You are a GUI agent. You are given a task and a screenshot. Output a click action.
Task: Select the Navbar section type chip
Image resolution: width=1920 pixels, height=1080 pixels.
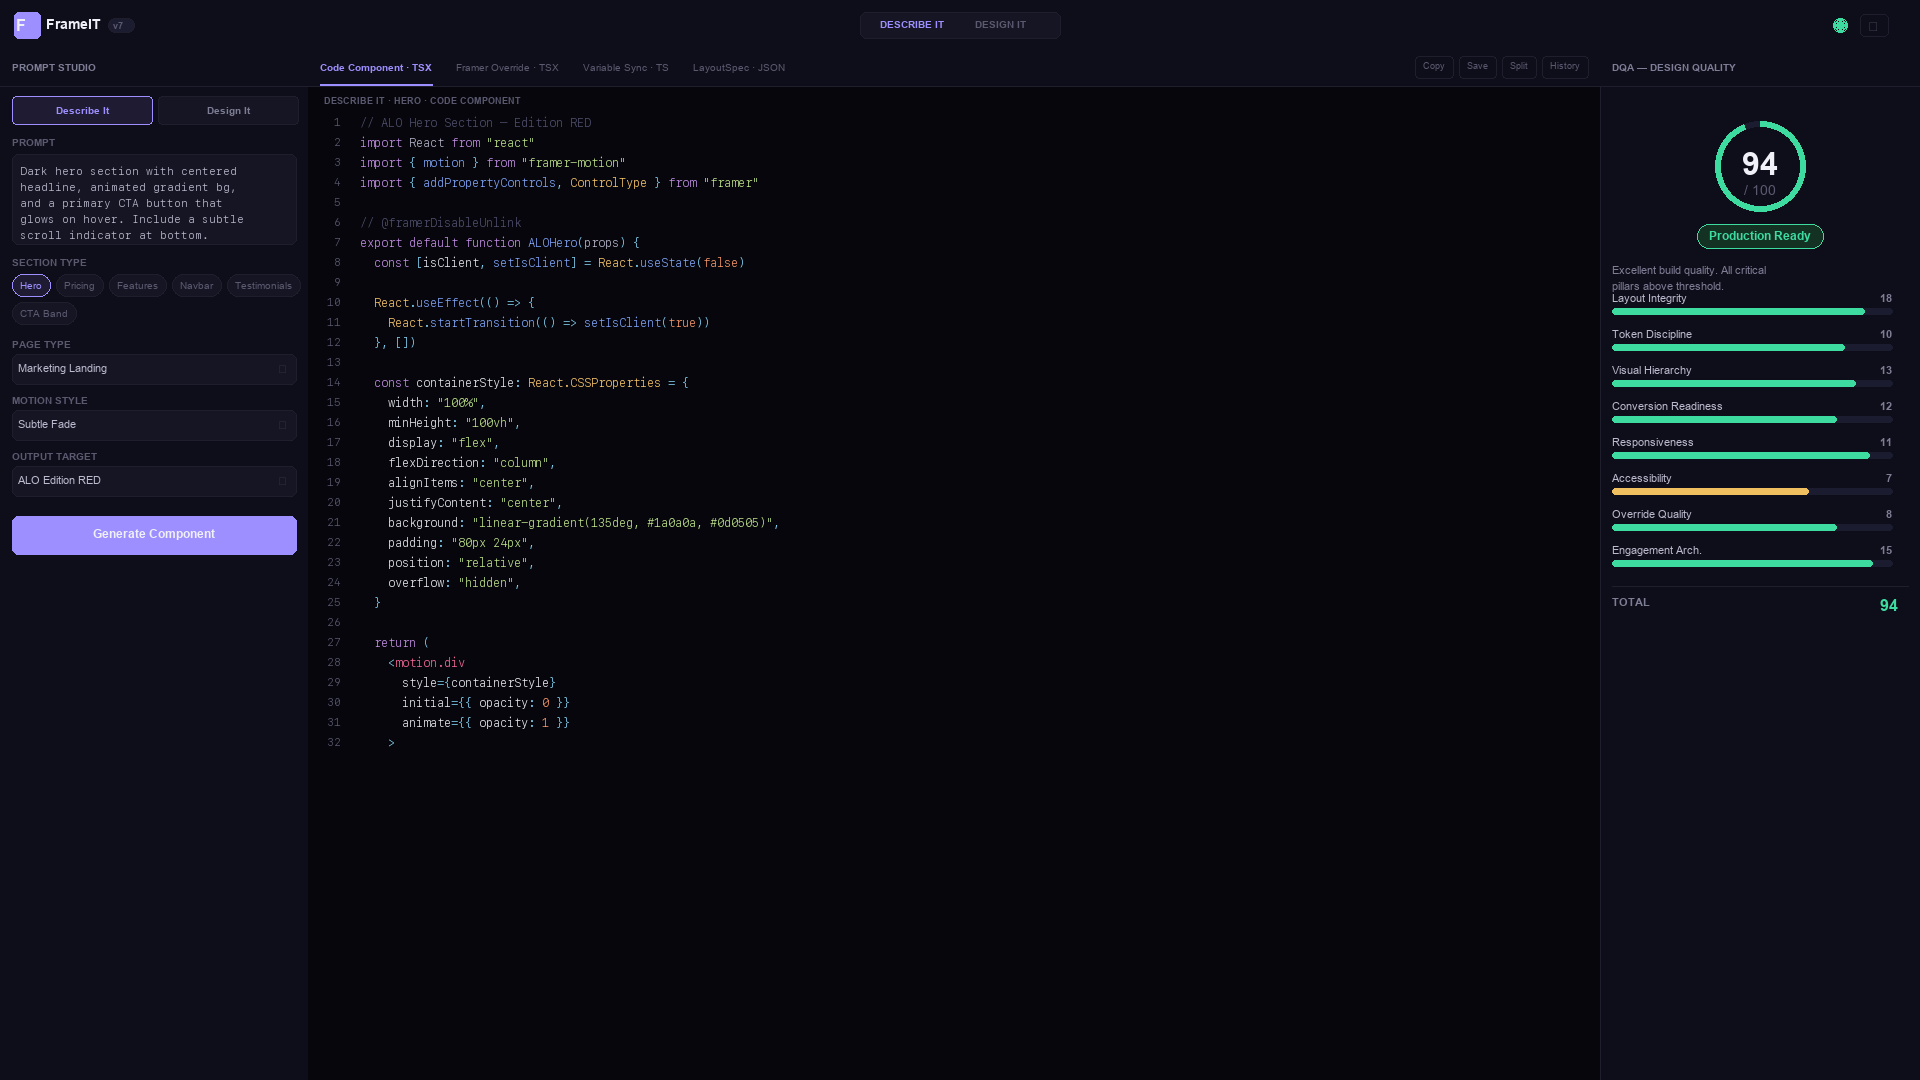pos(196,286)
